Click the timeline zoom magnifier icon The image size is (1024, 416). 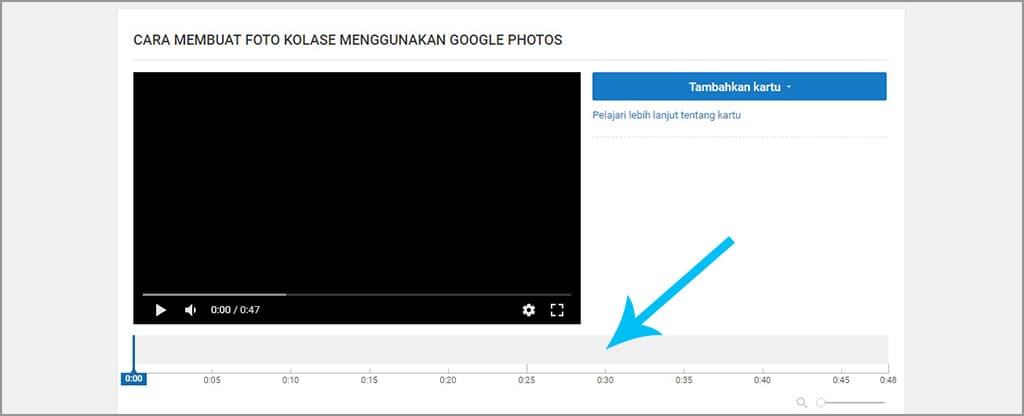tap(802, 402)
